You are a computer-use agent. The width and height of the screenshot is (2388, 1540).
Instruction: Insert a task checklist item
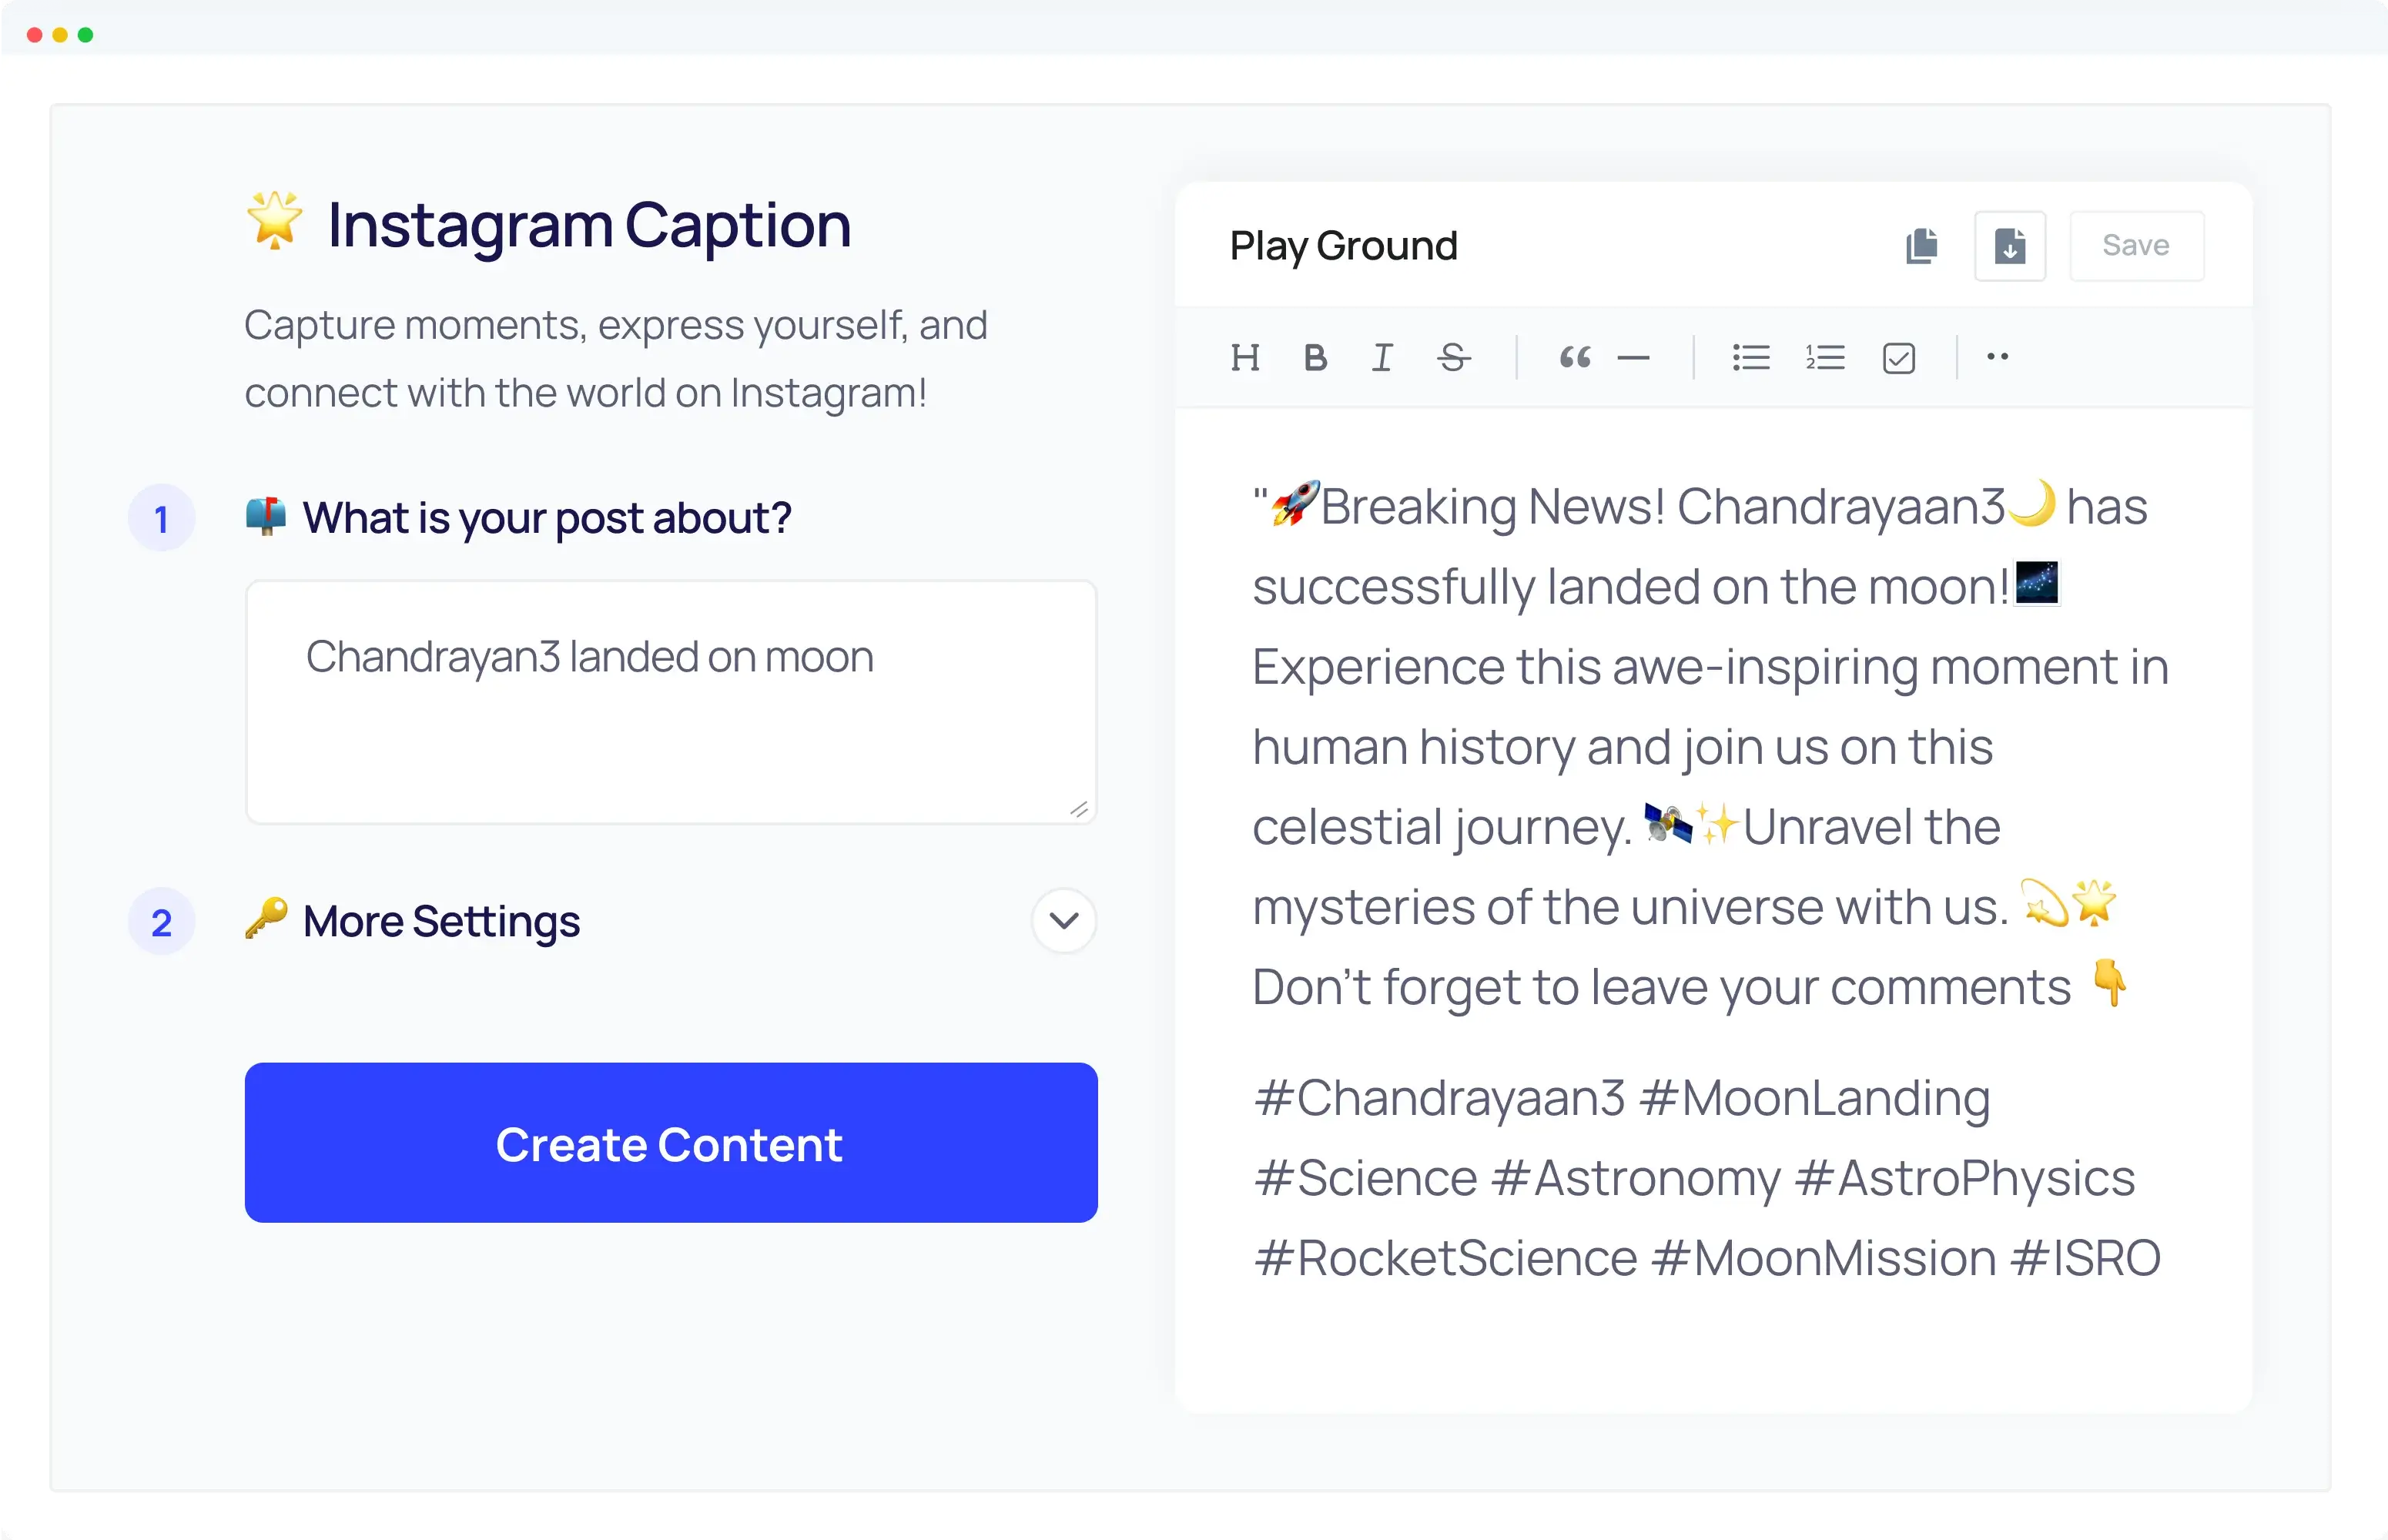pyautogui.click(x=1898, y=358)
